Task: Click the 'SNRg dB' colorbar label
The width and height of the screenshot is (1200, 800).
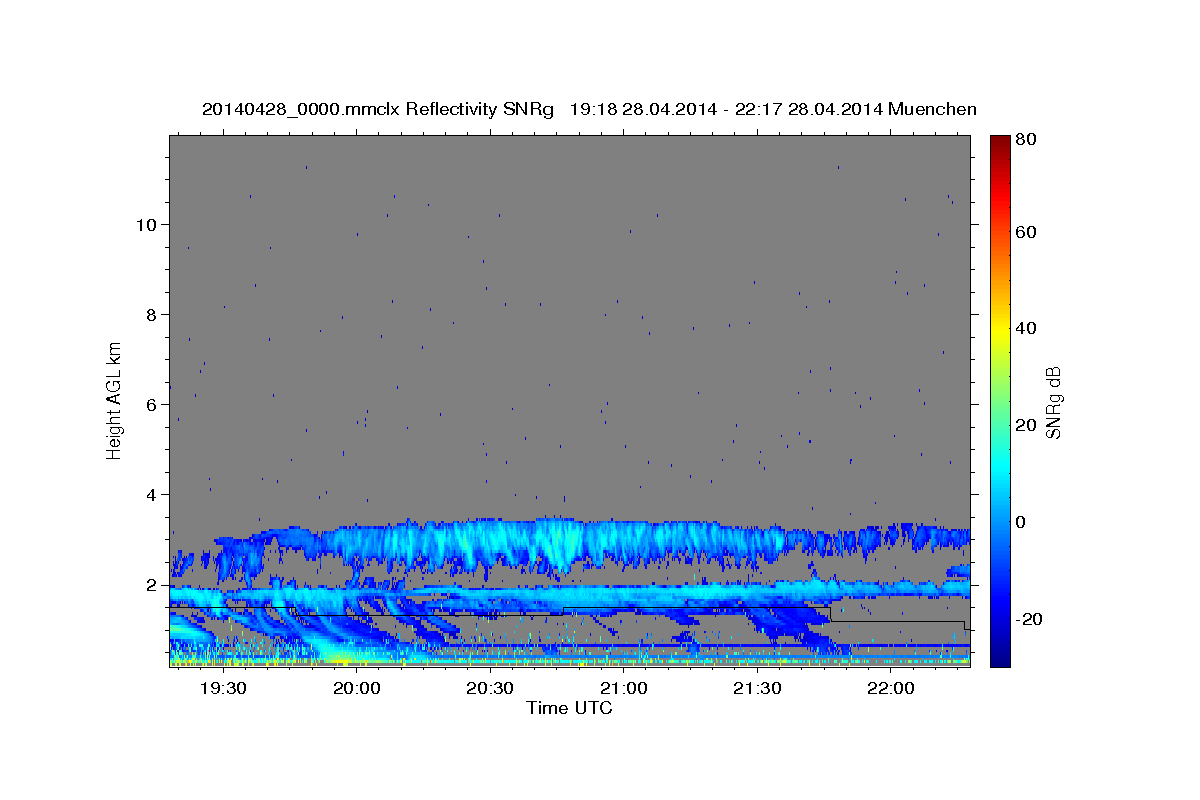Action: coord(1053,402)
